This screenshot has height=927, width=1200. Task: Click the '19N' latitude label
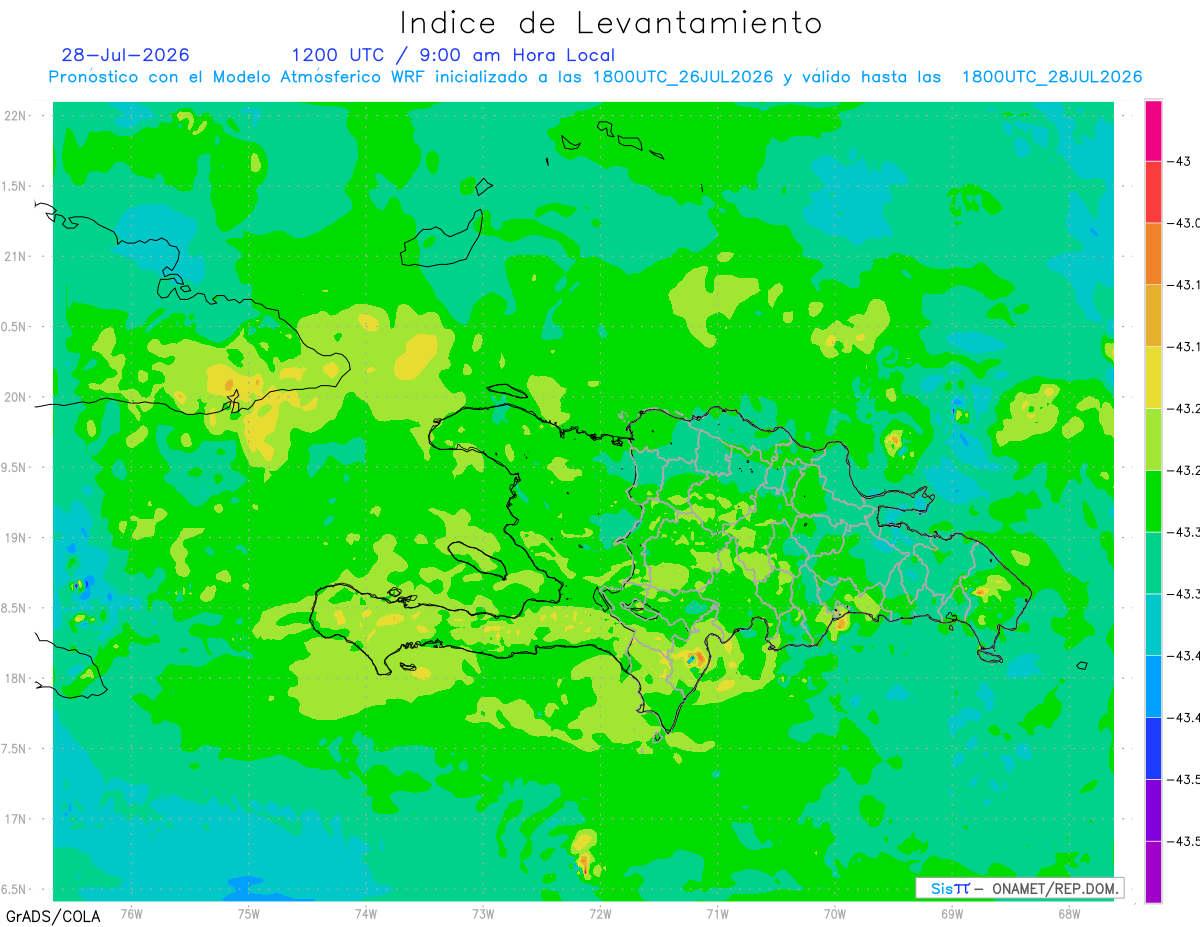click(16, 537)
